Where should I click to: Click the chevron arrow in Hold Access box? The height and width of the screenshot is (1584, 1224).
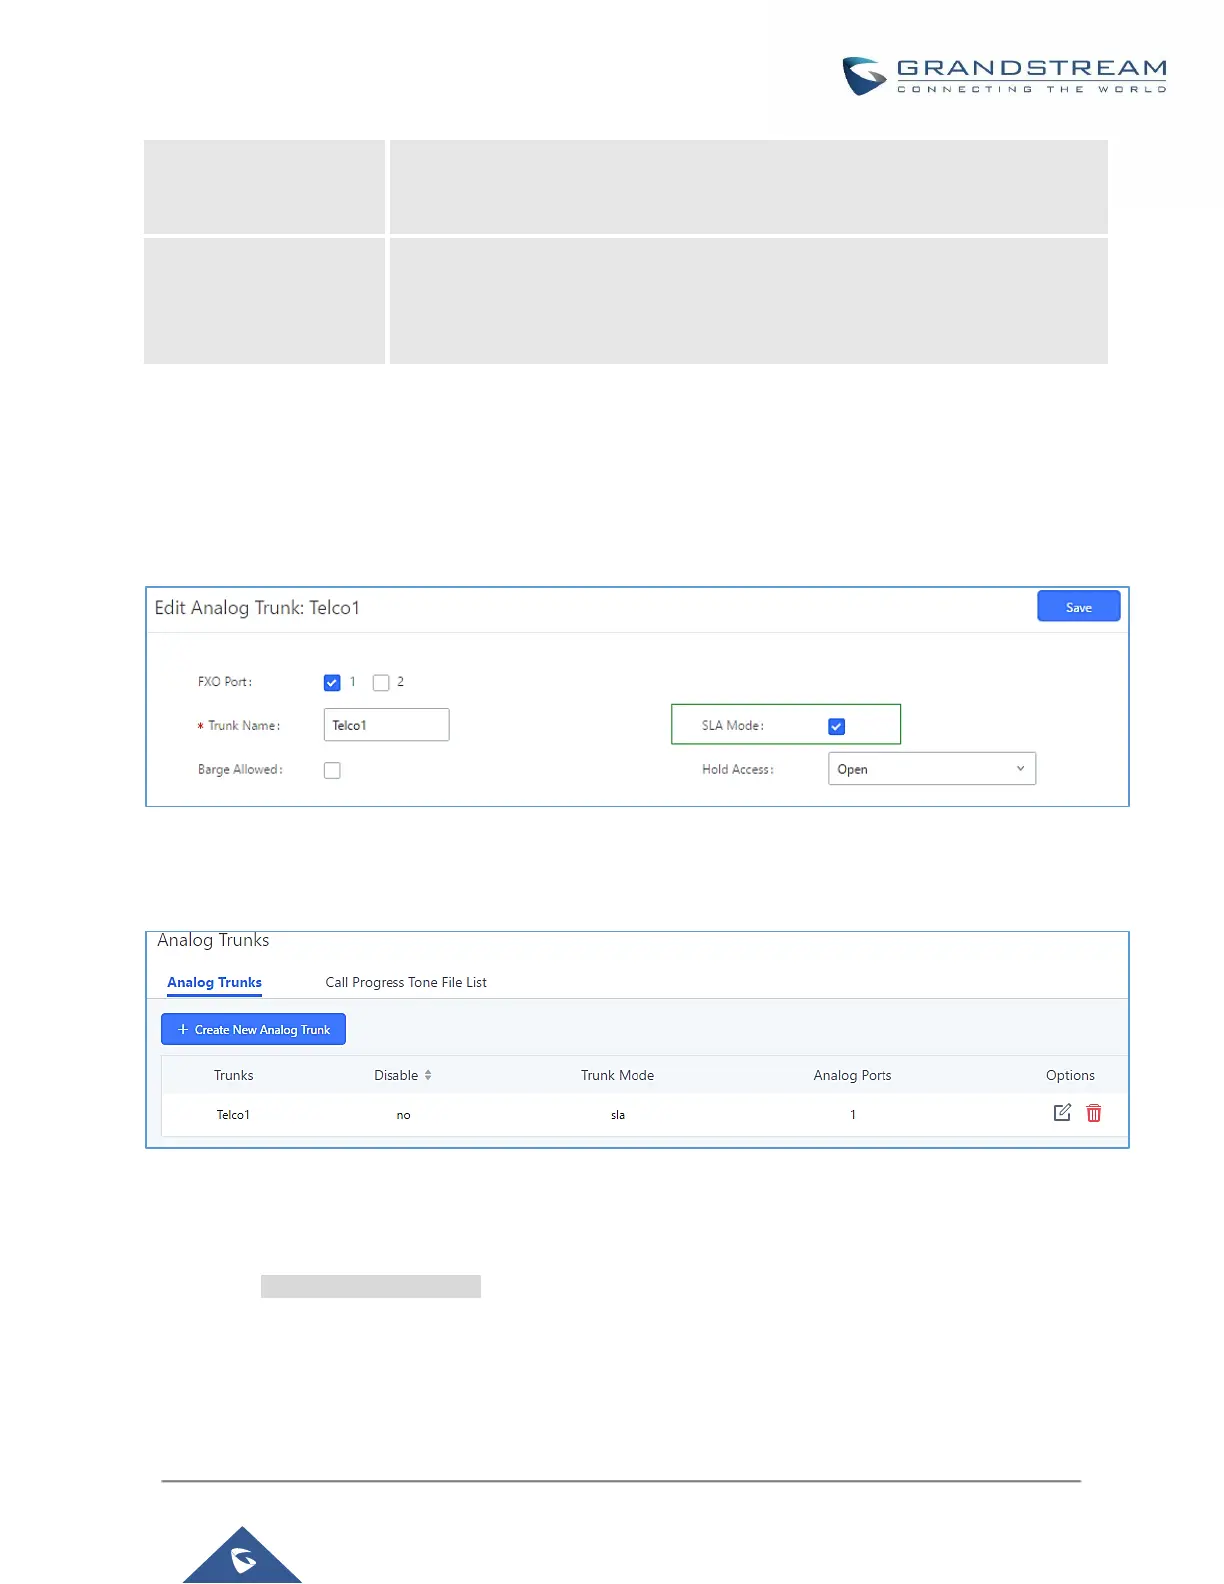point(1020,769)
